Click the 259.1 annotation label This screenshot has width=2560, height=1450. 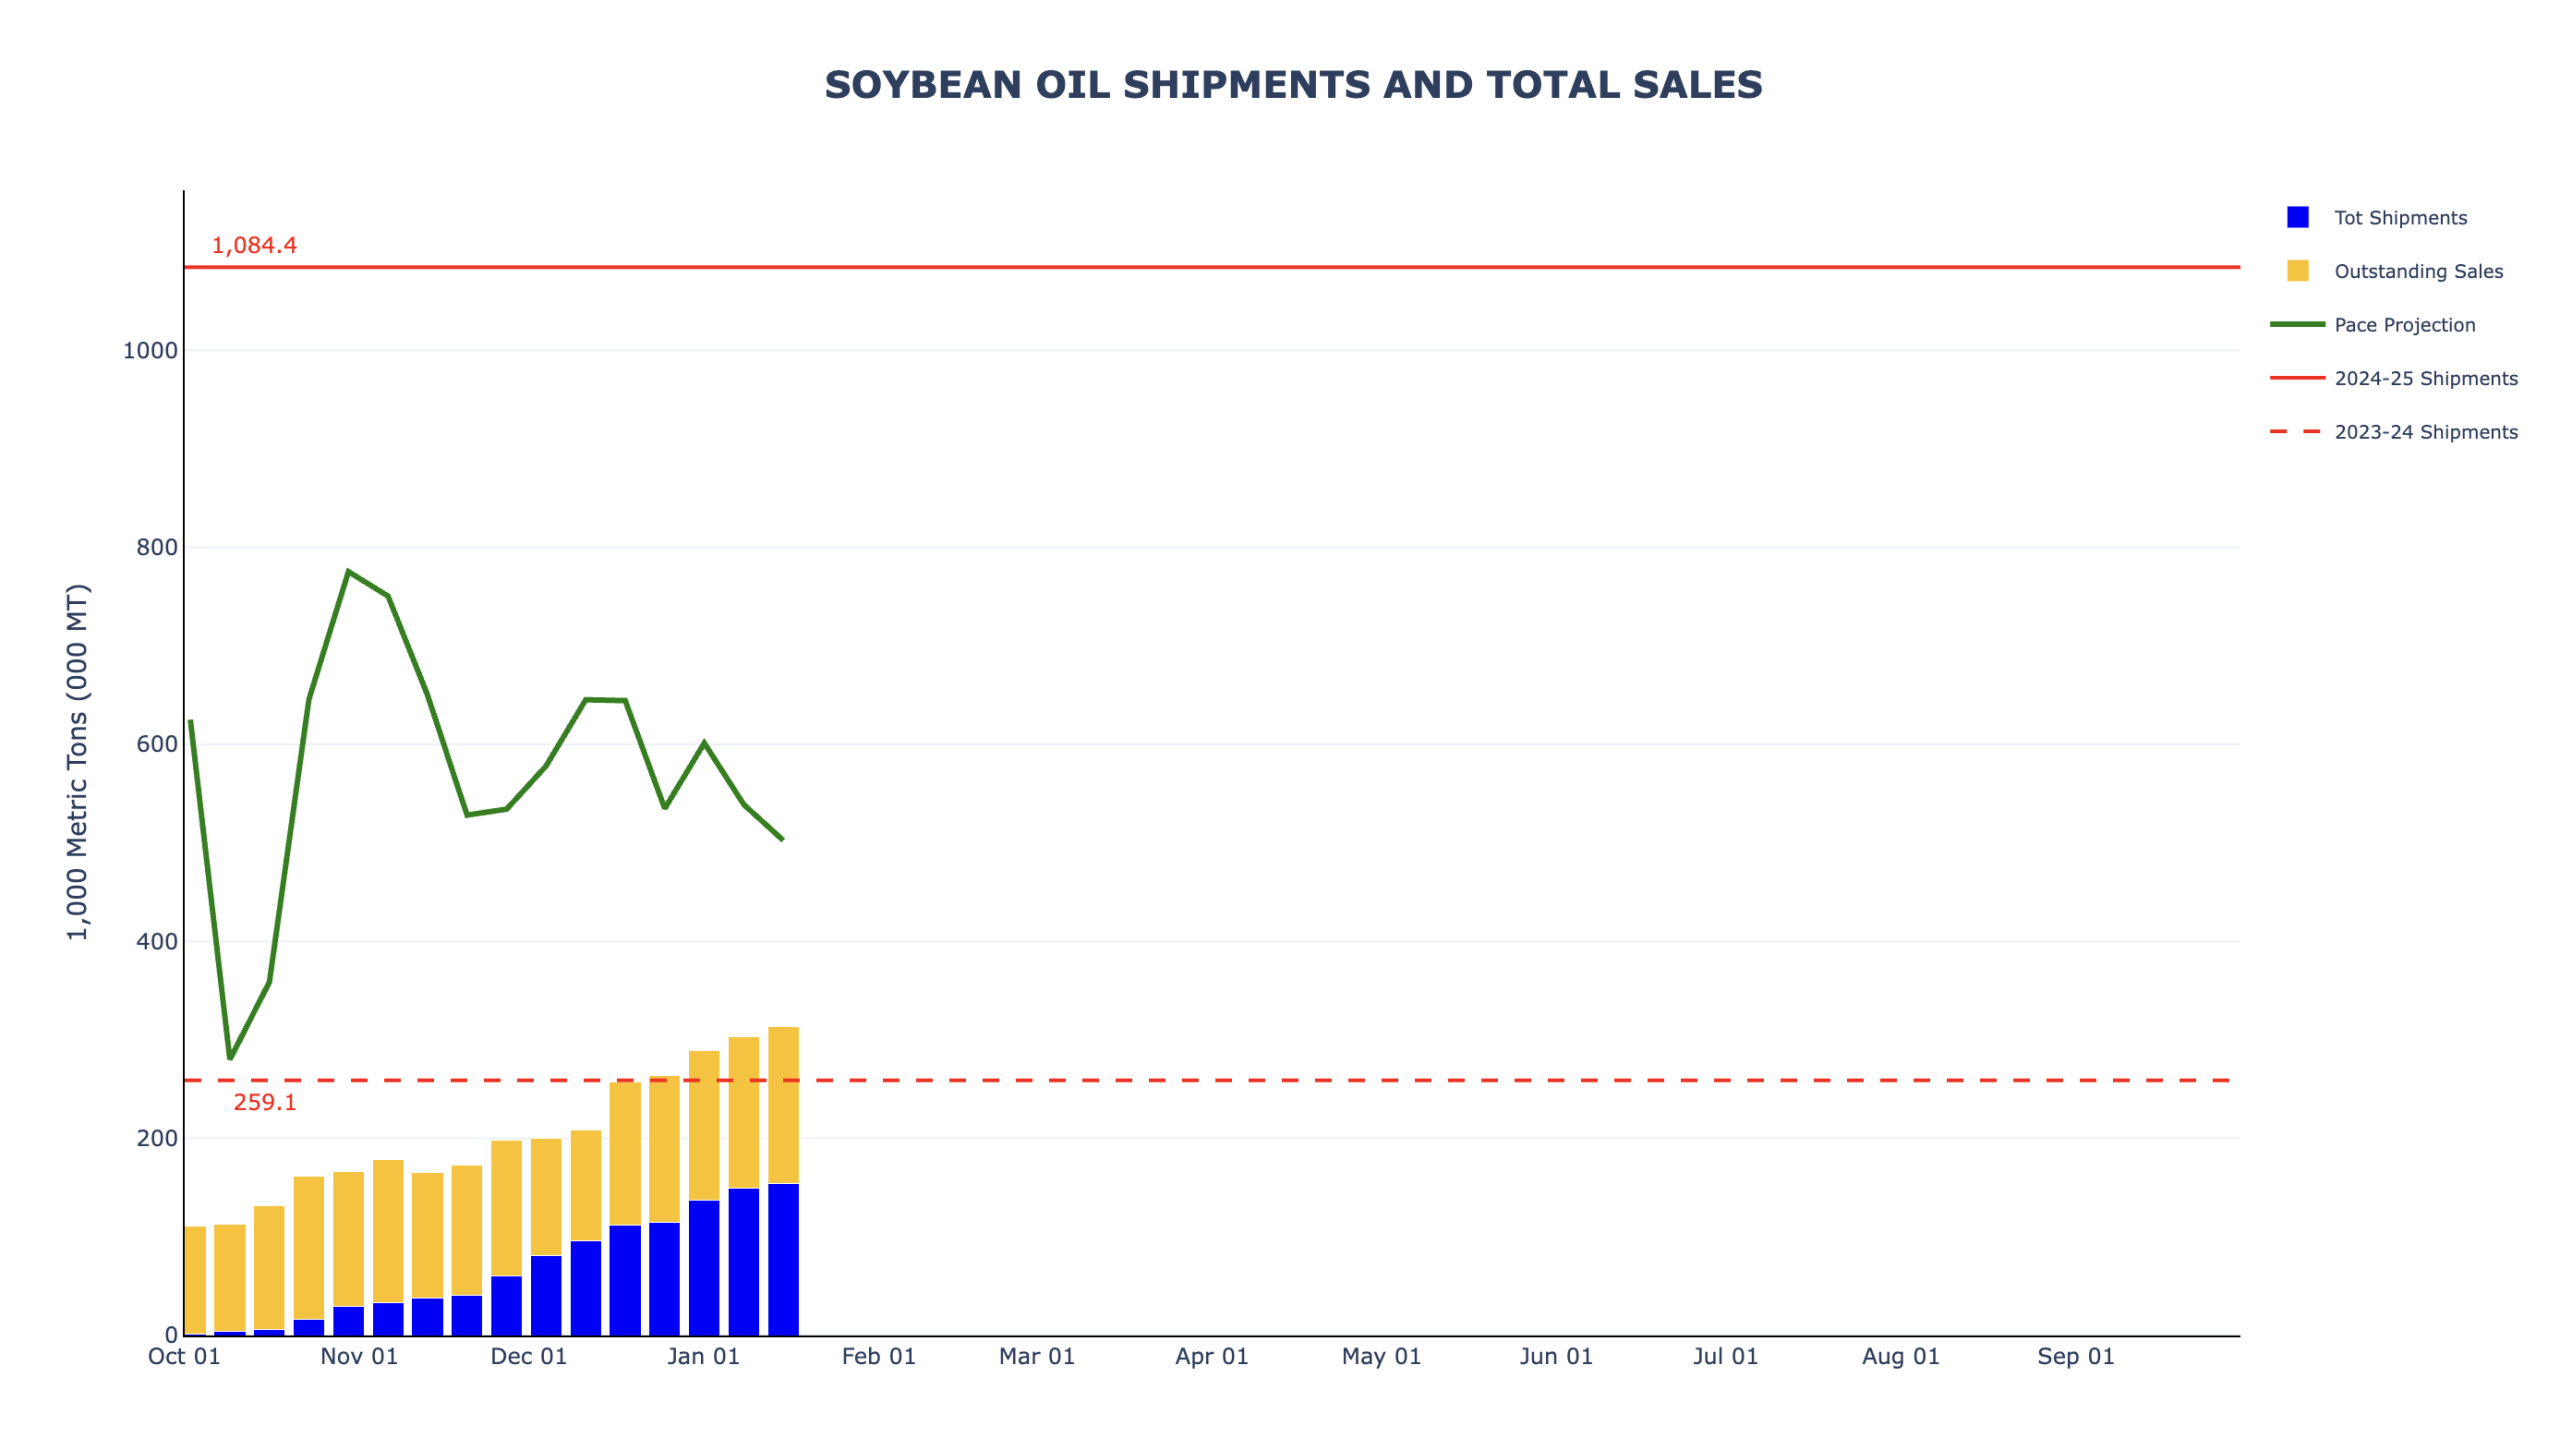[264, 1103]
